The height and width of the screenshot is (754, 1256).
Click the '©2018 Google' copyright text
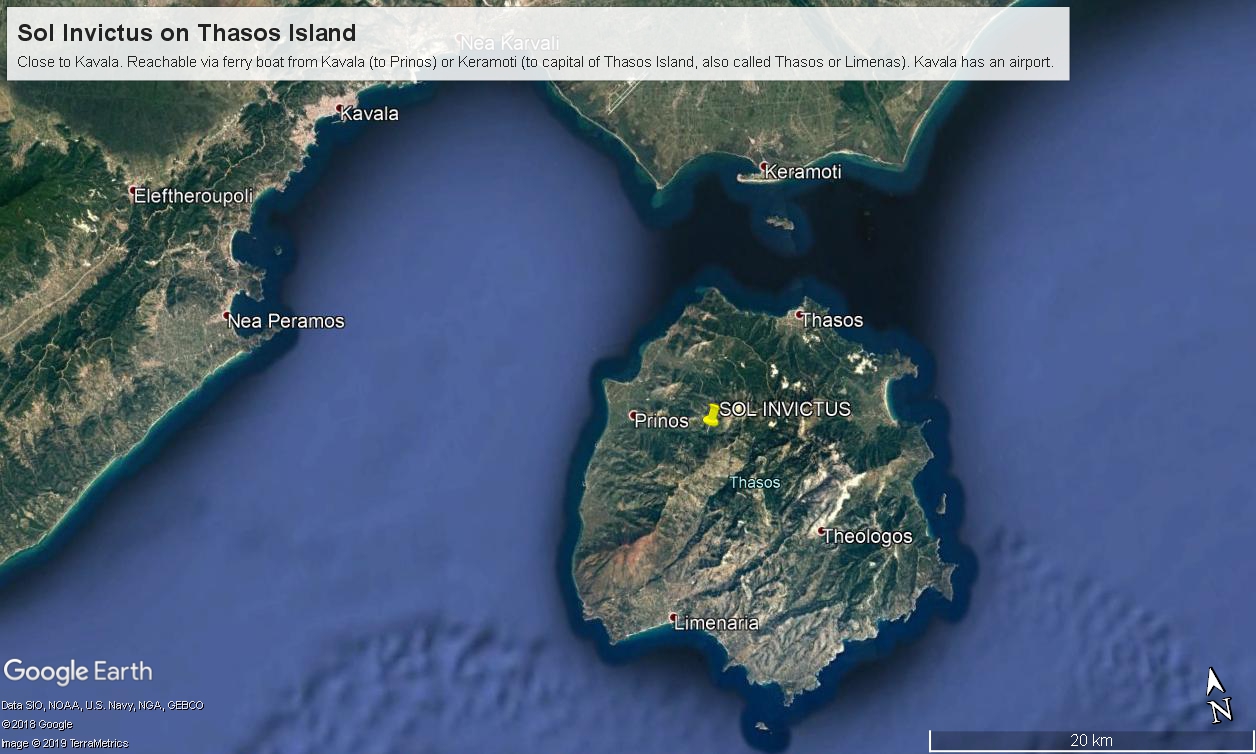point(37,724)
